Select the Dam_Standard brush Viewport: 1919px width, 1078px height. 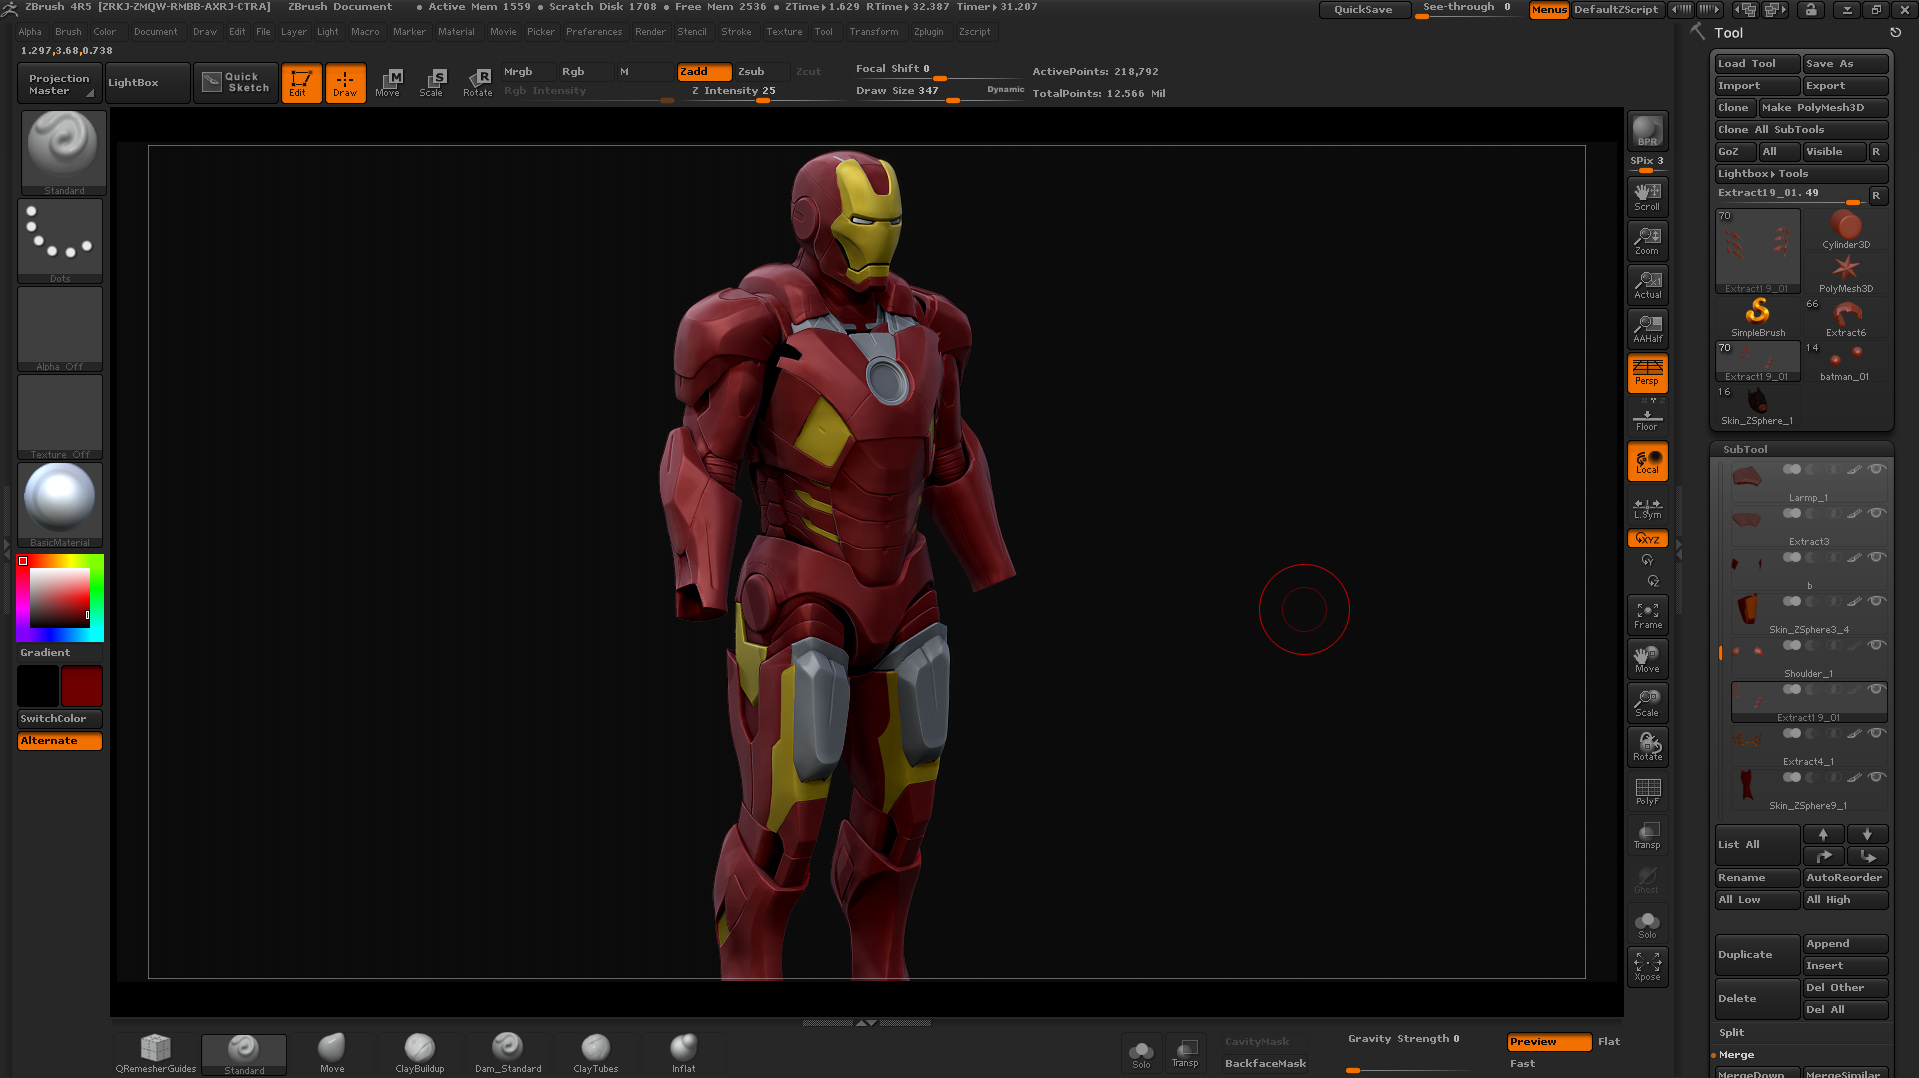pyautogui.click(x=508, y=1054)
